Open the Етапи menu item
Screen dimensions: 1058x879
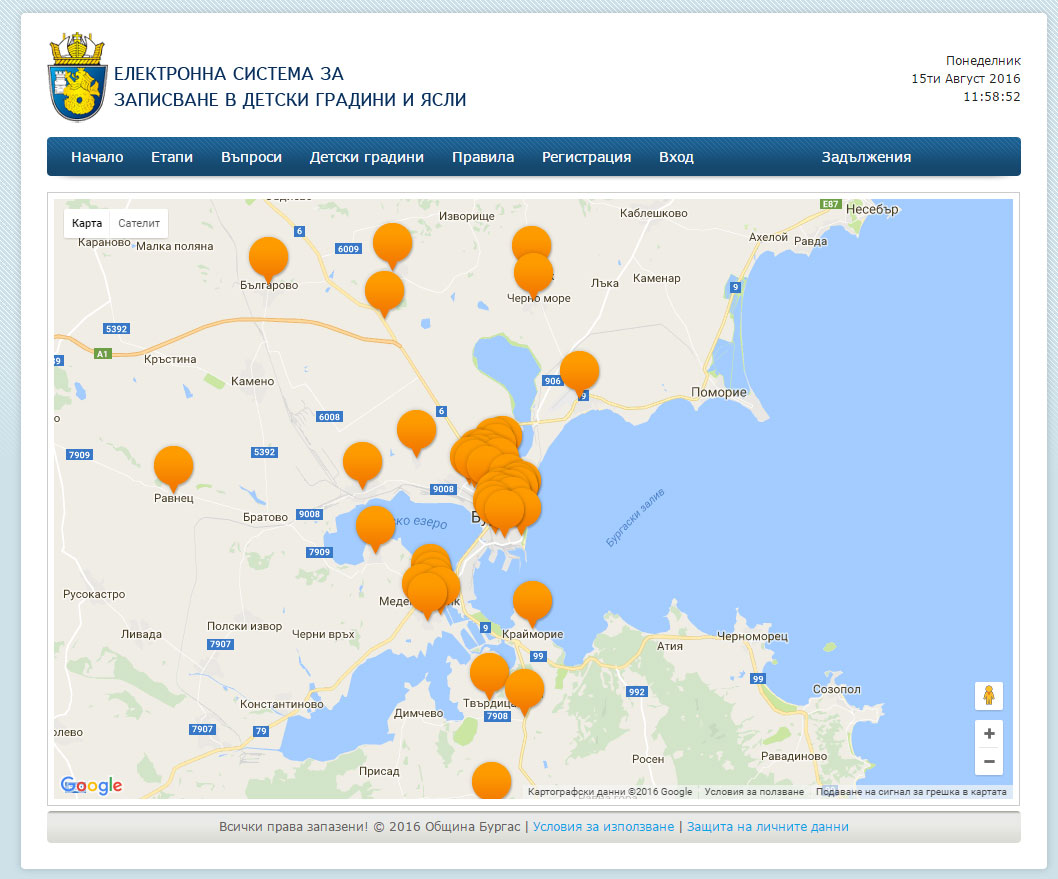pos(172,157)
